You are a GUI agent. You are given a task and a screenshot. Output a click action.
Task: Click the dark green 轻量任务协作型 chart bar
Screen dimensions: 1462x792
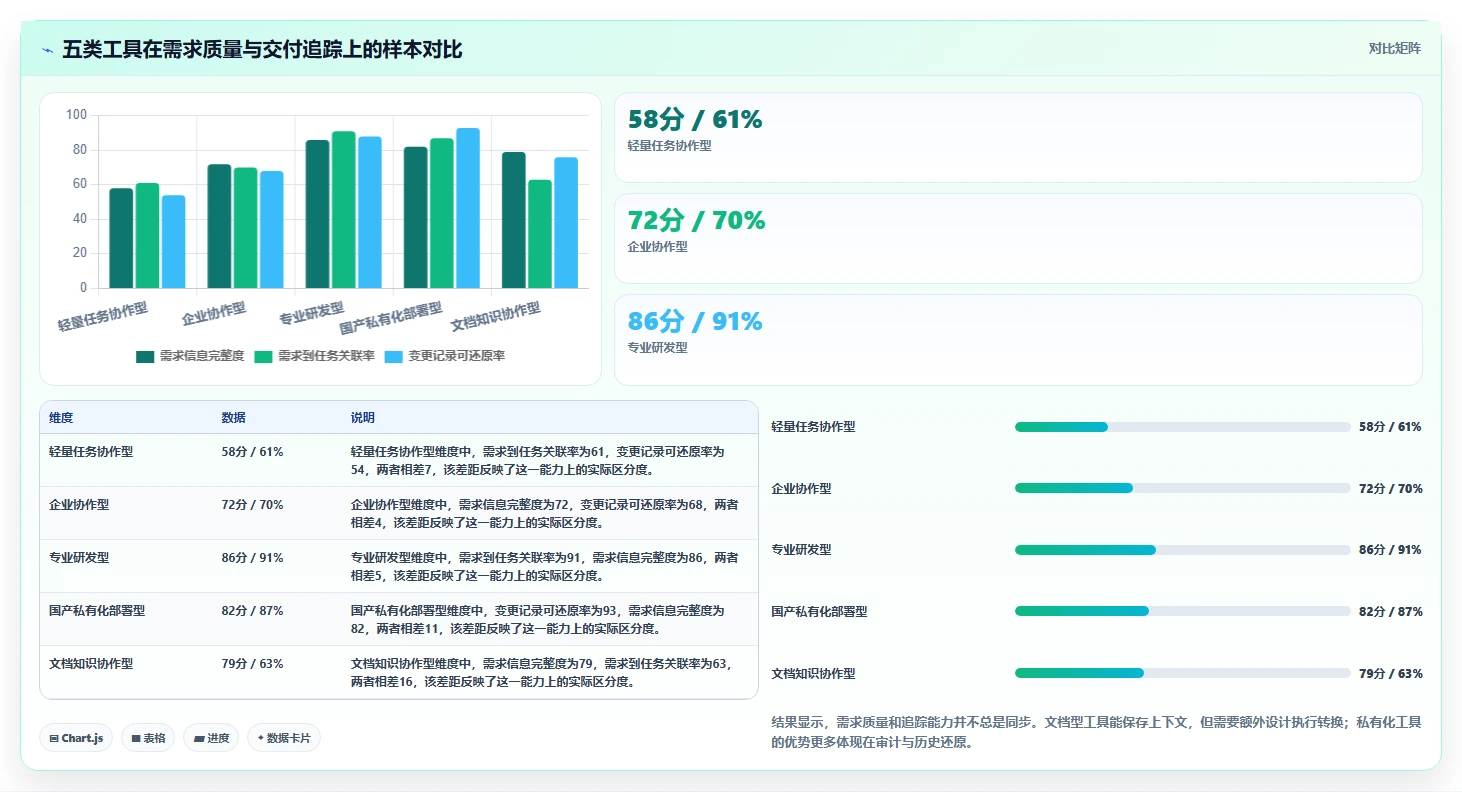point(121,238)
